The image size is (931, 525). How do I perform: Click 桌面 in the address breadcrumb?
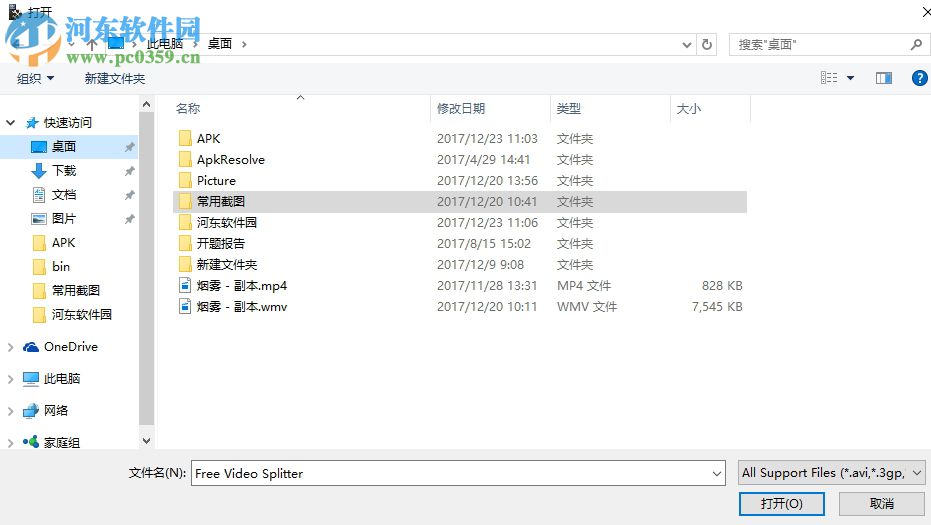(x=220, y=44)
